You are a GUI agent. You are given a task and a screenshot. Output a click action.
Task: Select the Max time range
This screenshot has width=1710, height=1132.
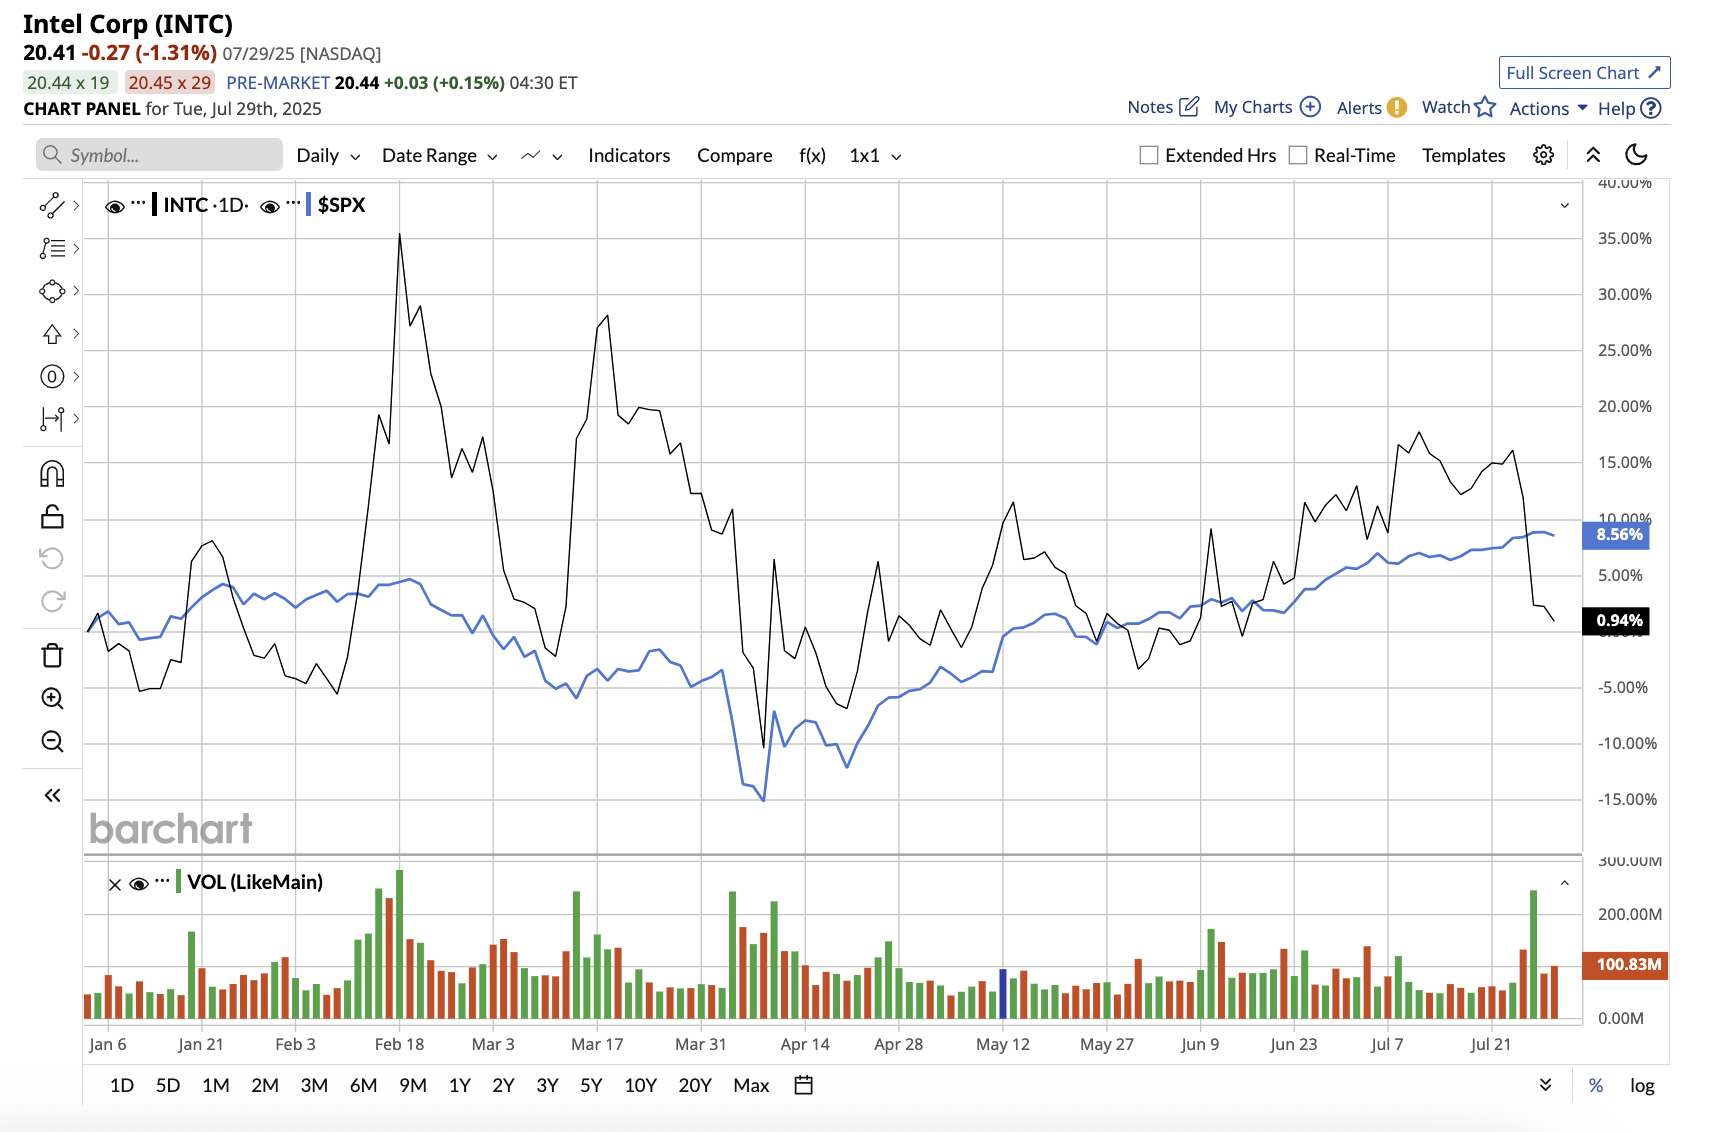point(751,1085)
